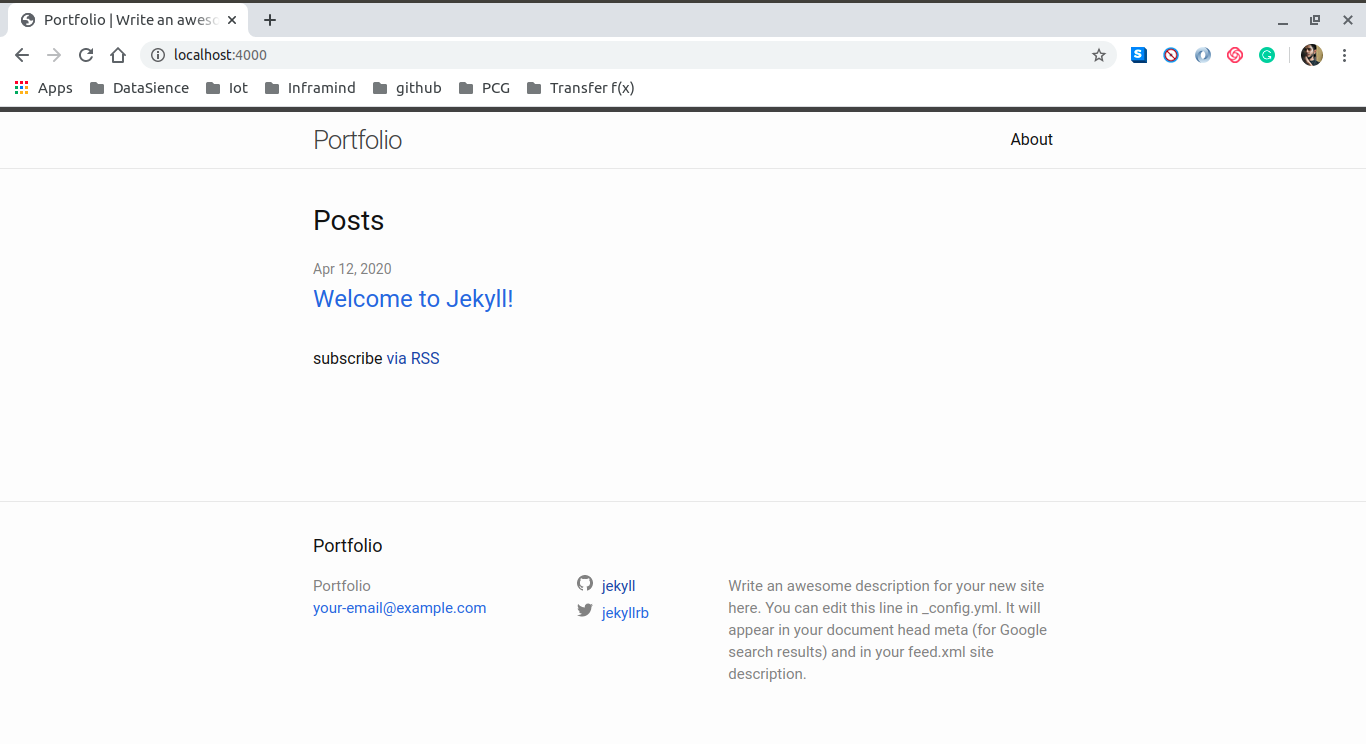Screen dimensions: 1366x744
Task: Open site information icon in address bar
Action: point(157,55)
